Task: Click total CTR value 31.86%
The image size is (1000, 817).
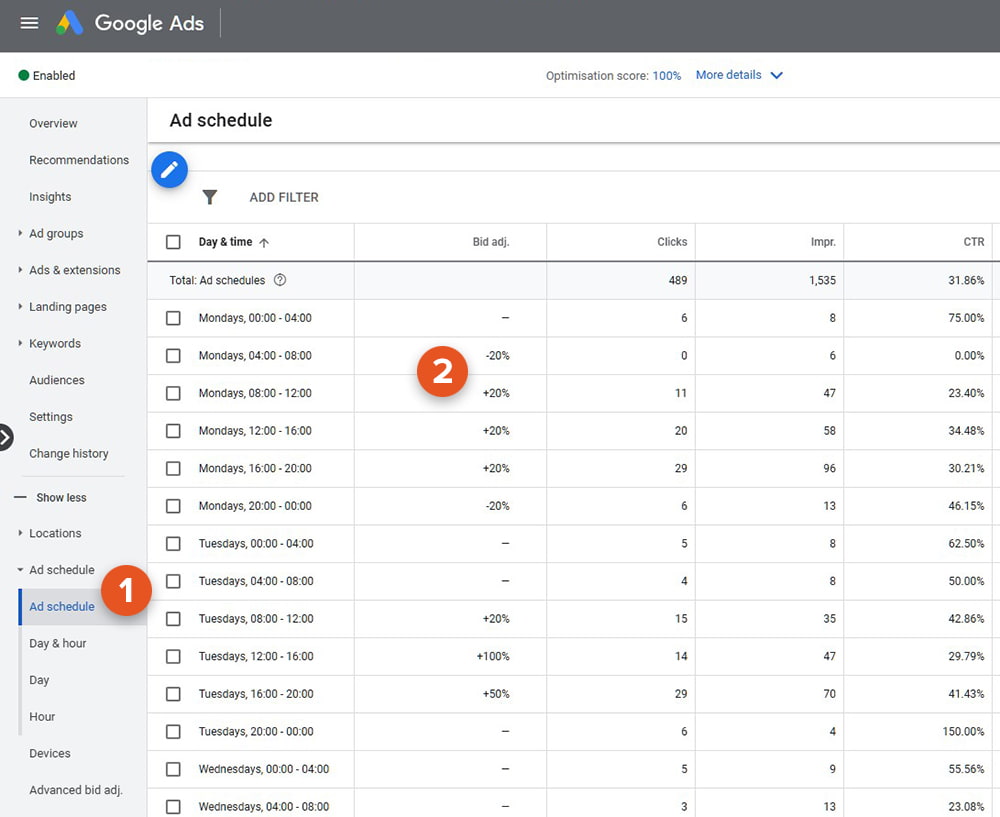Action: (x=966, y=281)
